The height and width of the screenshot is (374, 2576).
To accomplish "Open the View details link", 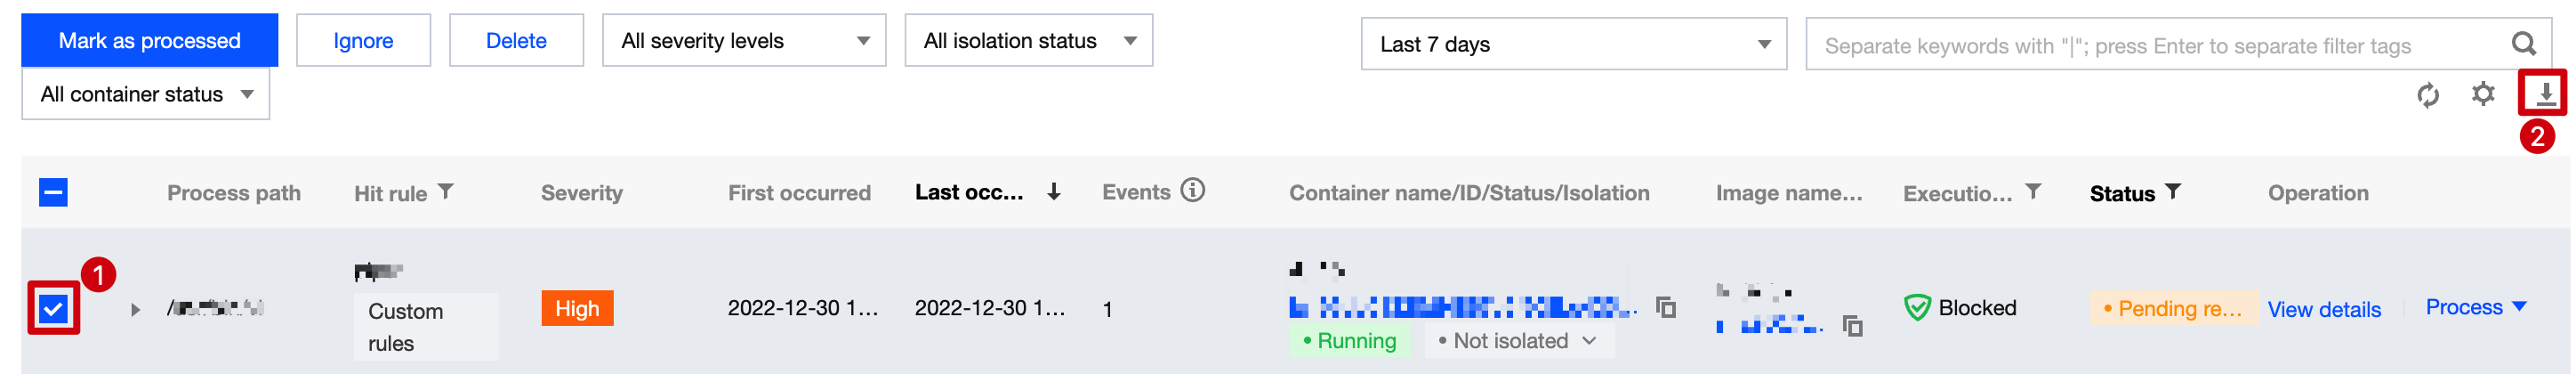I will coord(2323,309).
